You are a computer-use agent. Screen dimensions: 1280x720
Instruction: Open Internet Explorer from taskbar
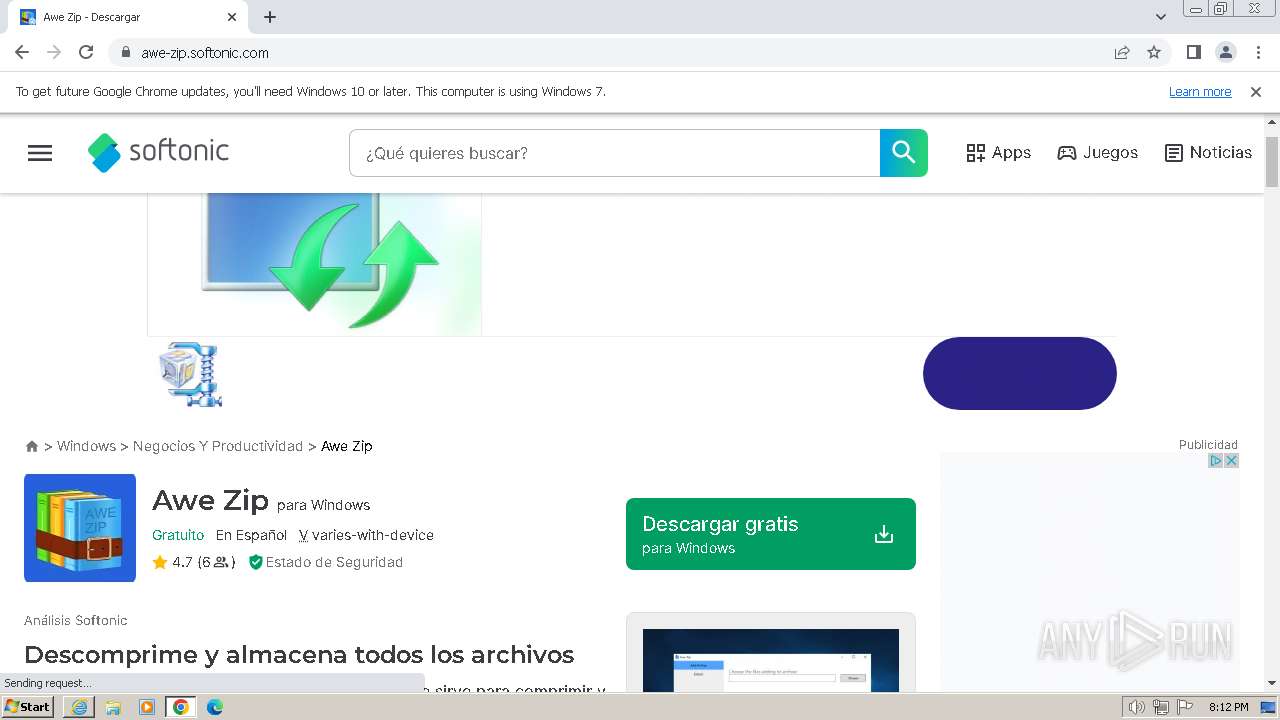(x=79, y=707)
